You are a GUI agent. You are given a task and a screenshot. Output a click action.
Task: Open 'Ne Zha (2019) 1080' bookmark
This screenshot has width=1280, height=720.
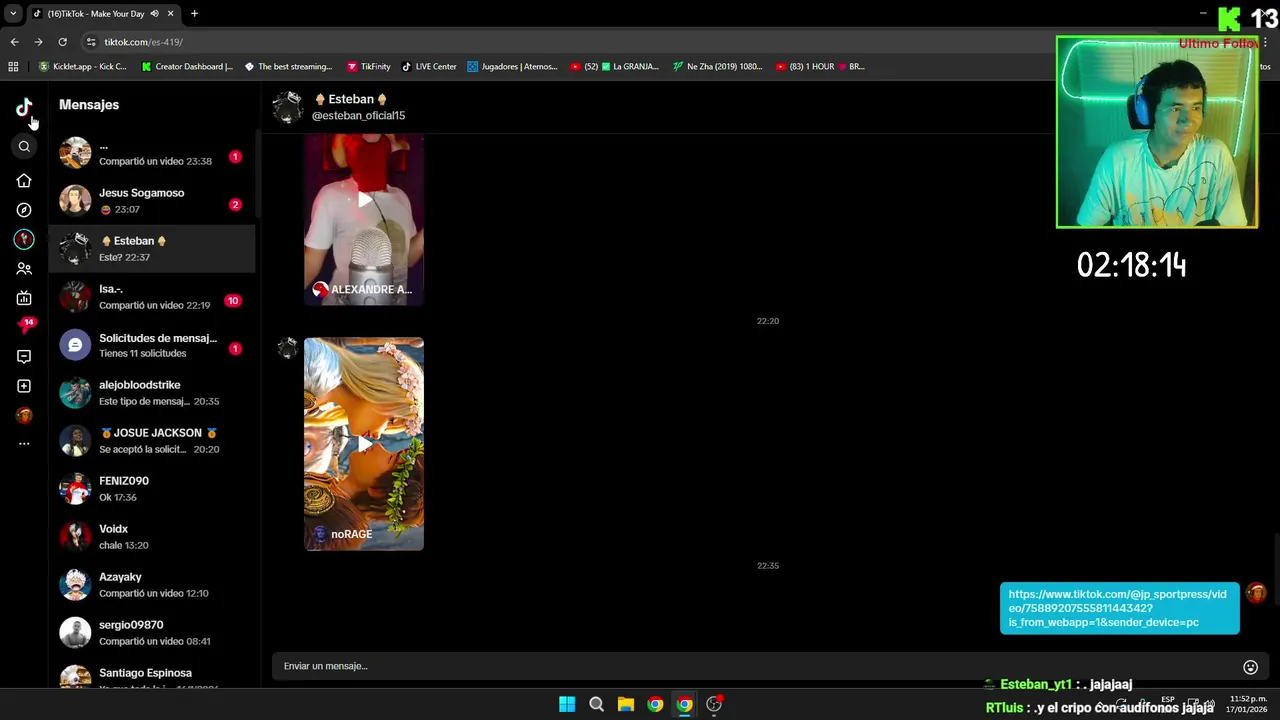pyautogui.click(x=717, y=67)
